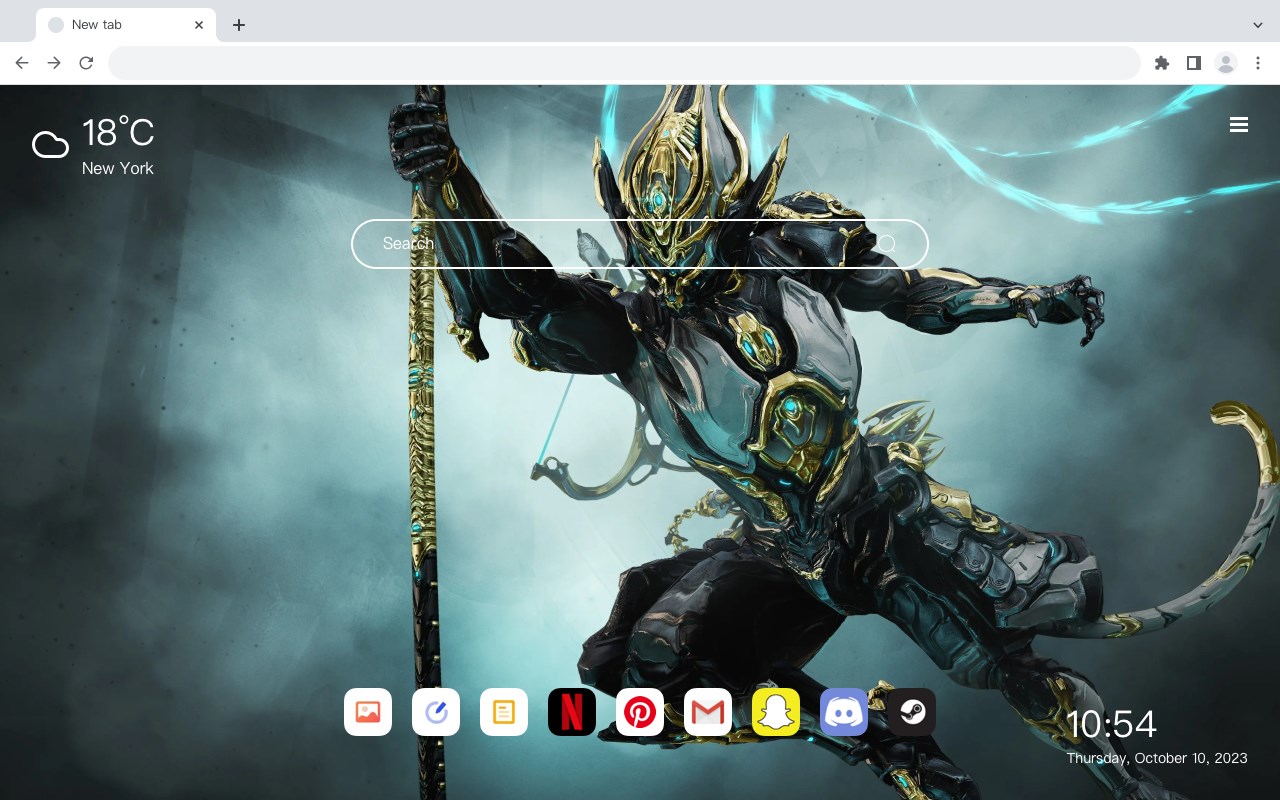The image size is (1280, 800).
Task: Close the New tab tab
Action: coord(199,25)
